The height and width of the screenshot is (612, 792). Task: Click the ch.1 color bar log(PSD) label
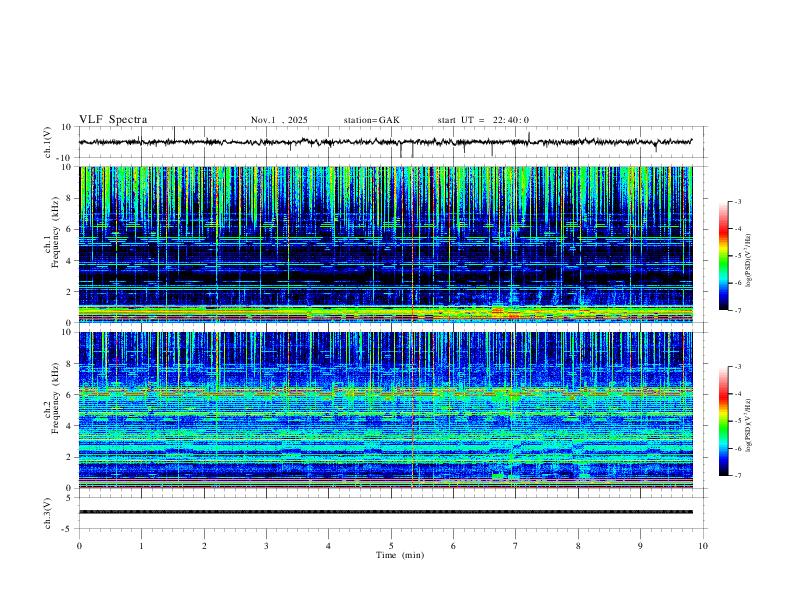[749, 260]
